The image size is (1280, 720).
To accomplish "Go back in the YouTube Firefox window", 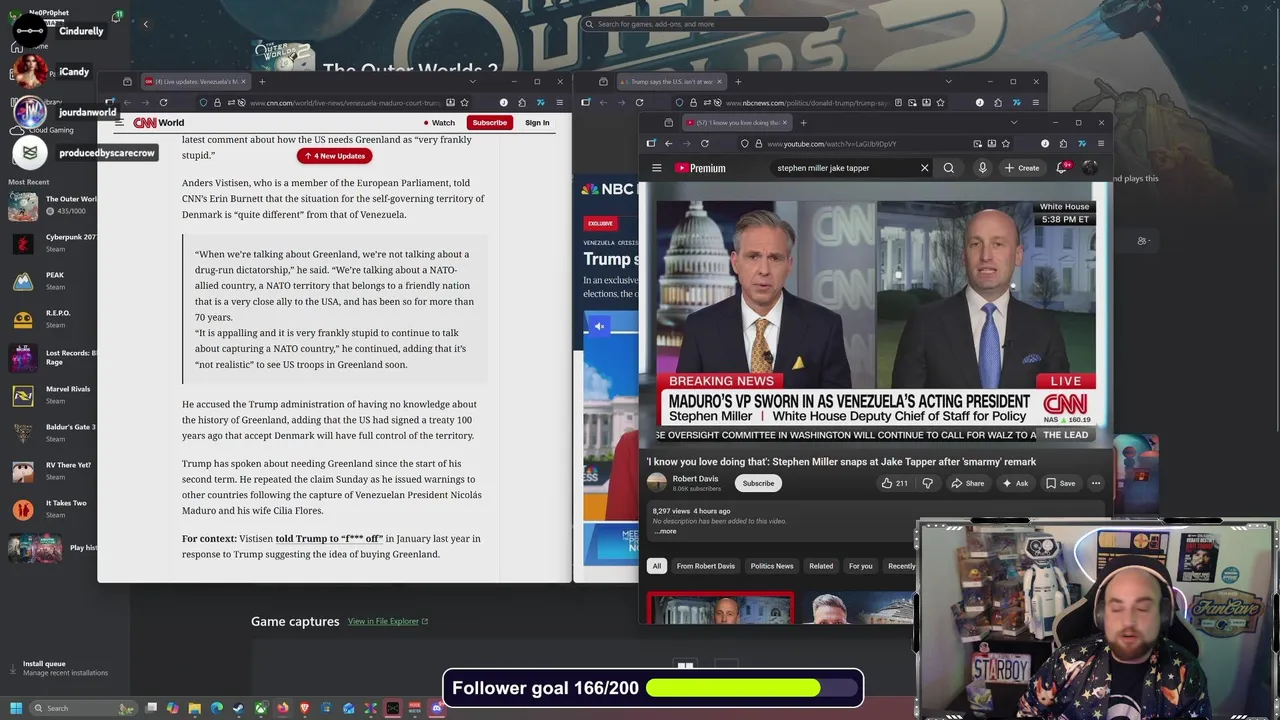I will [x=669, y=143].
